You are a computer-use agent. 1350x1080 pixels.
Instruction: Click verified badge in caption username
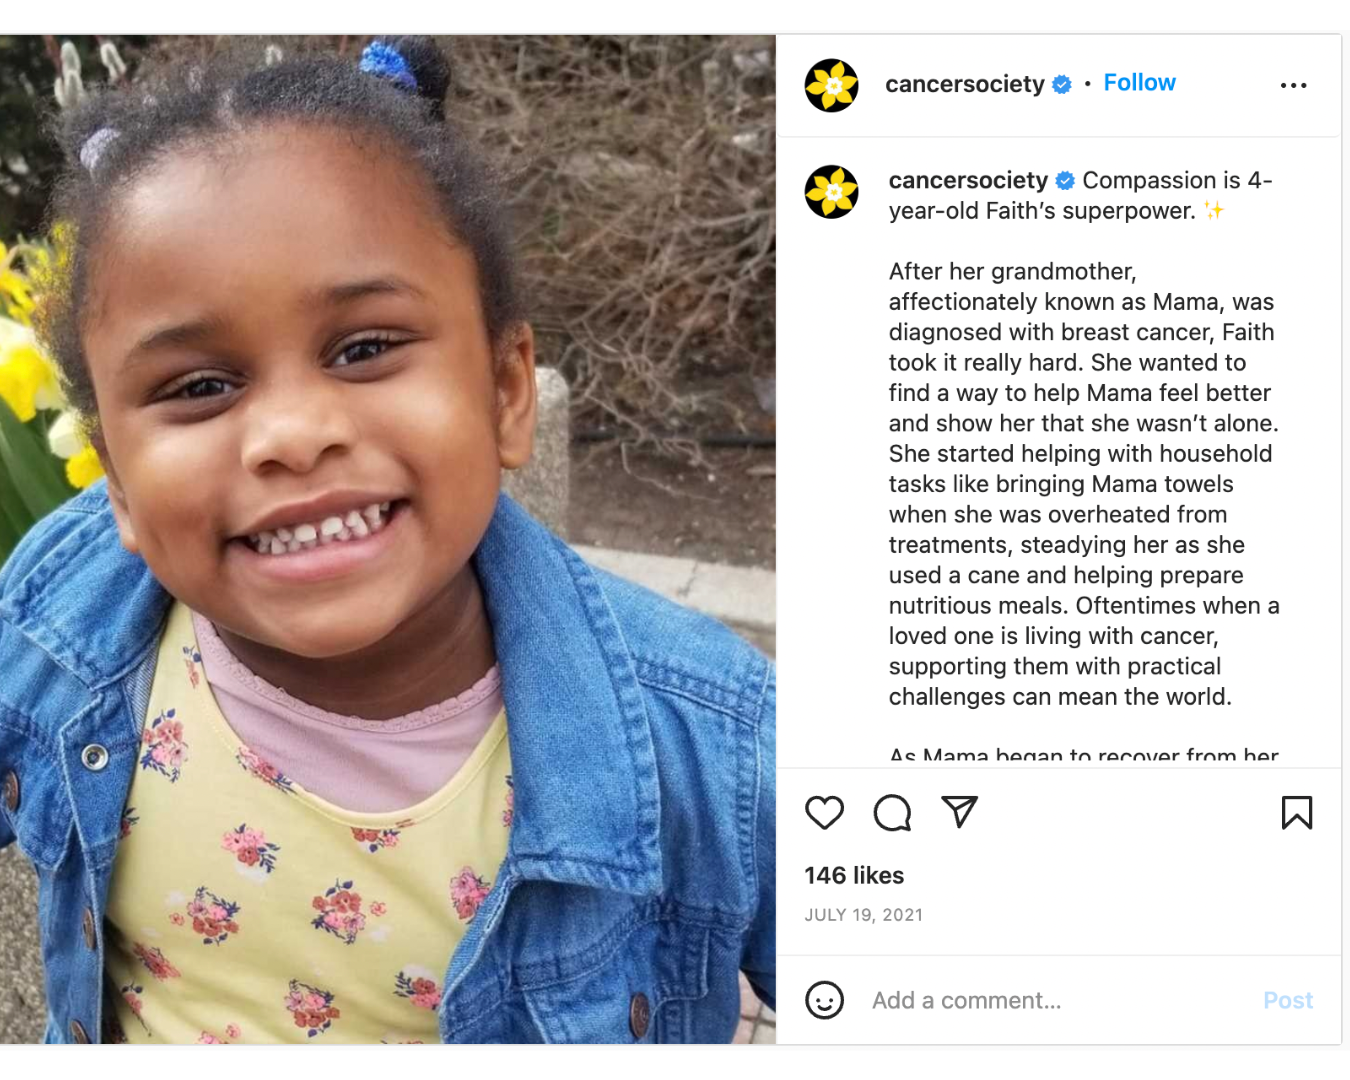pos(1066,181)
